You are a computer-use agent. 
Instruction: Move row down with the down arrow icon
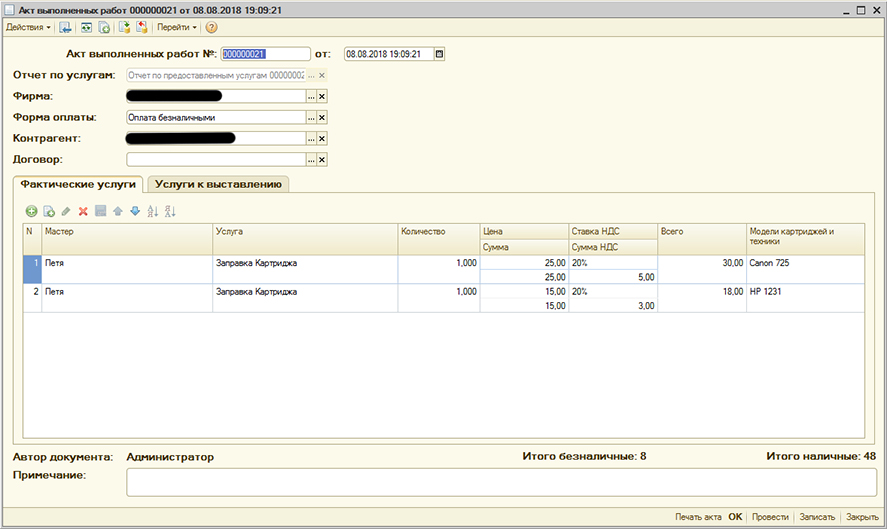(x=135, y=211)
